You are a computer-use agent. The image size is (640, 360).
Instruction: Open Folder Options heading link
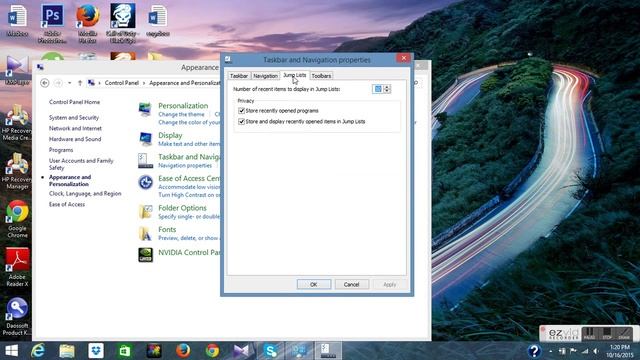click(x=182, y=208)
